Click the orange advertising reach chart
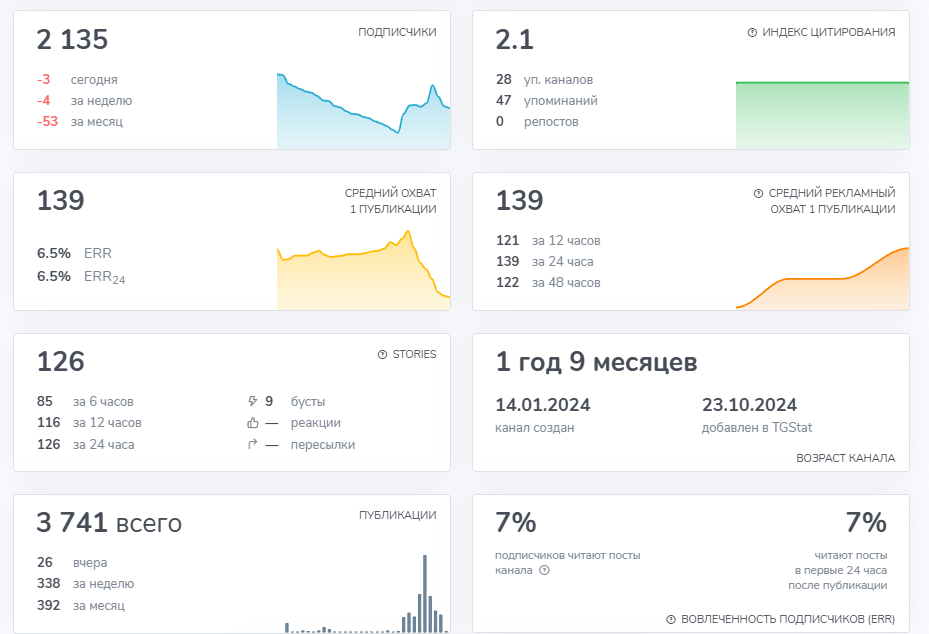 pos(822,285)
